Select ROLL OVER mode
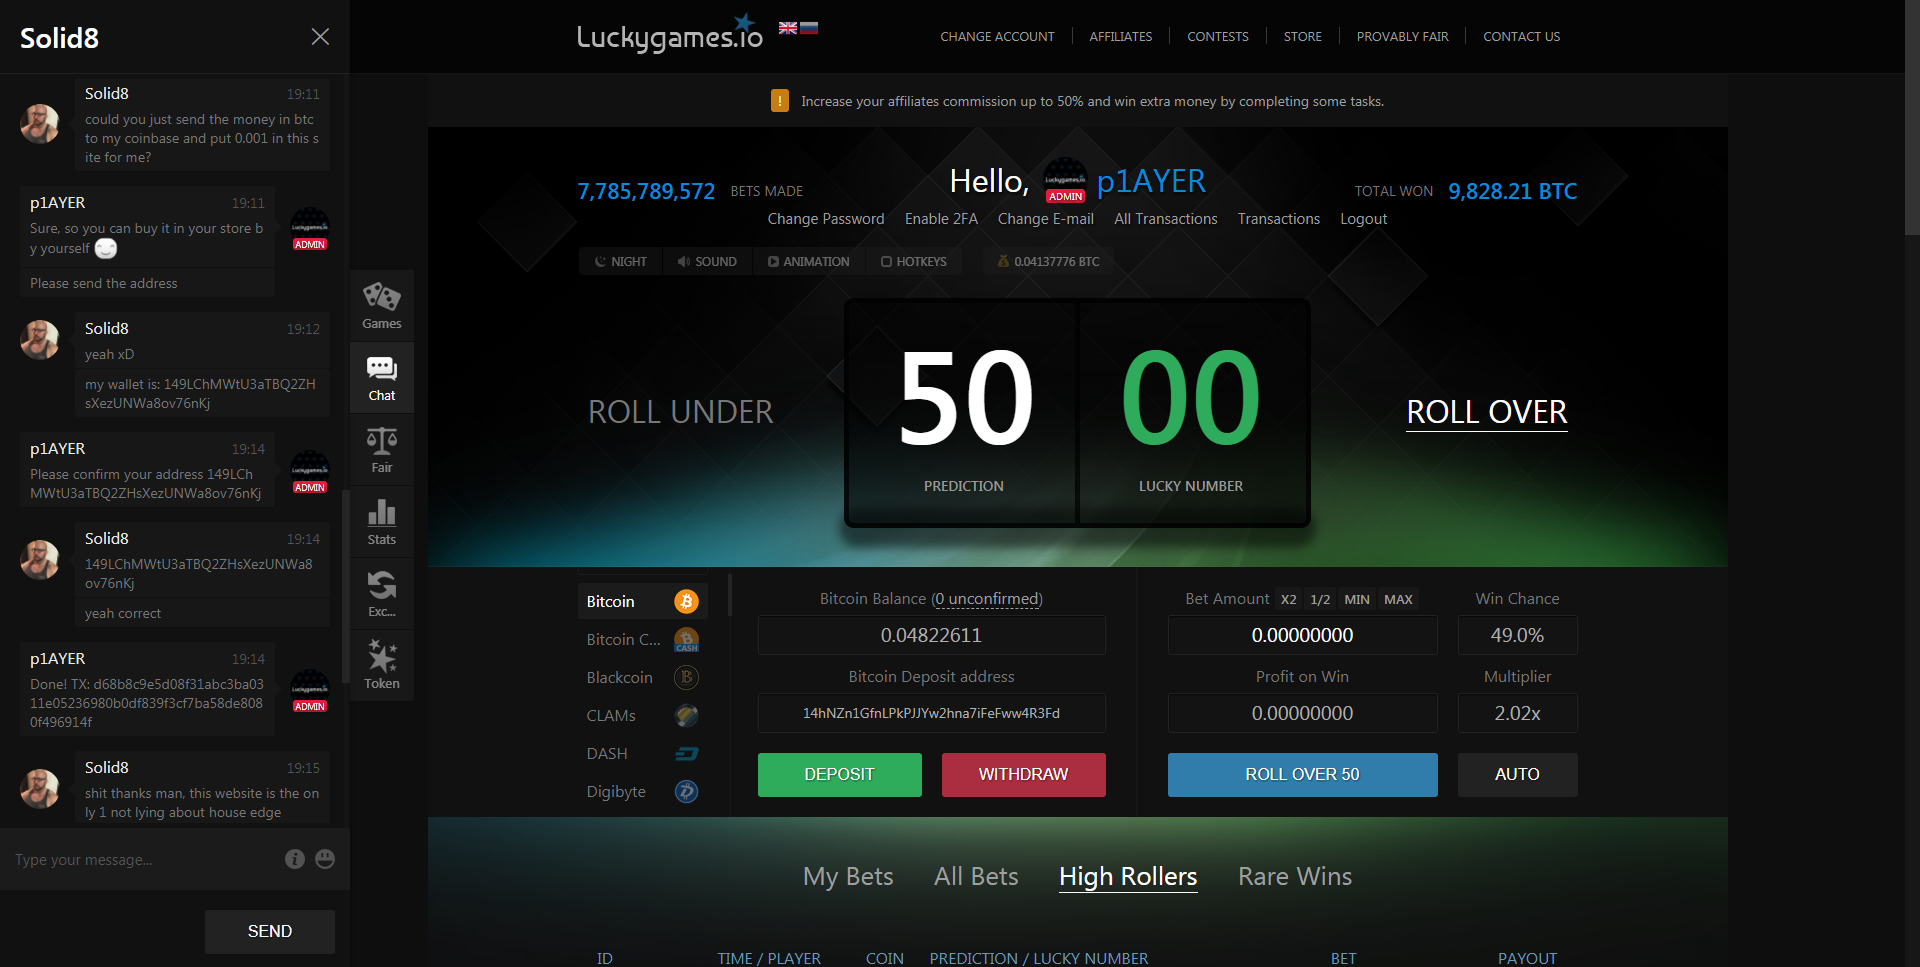 point(1486,412)
